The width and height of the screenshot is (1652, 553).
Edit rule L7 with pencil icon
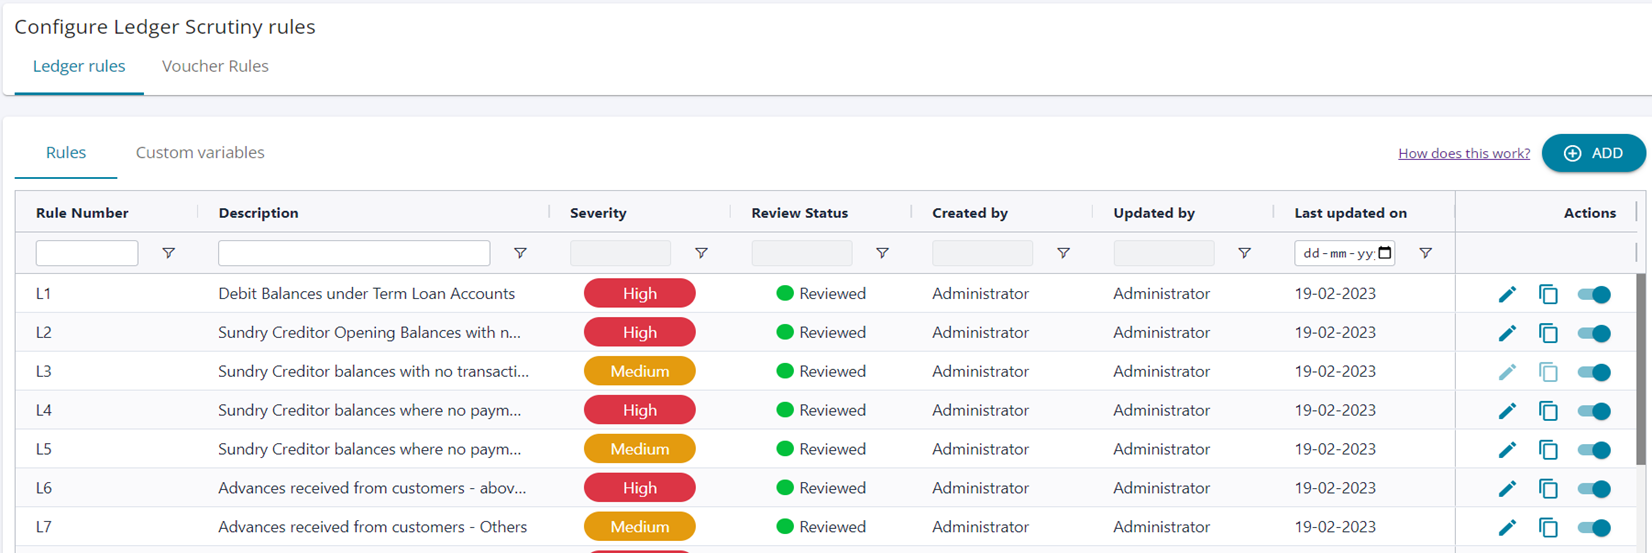click(1507, 528)
